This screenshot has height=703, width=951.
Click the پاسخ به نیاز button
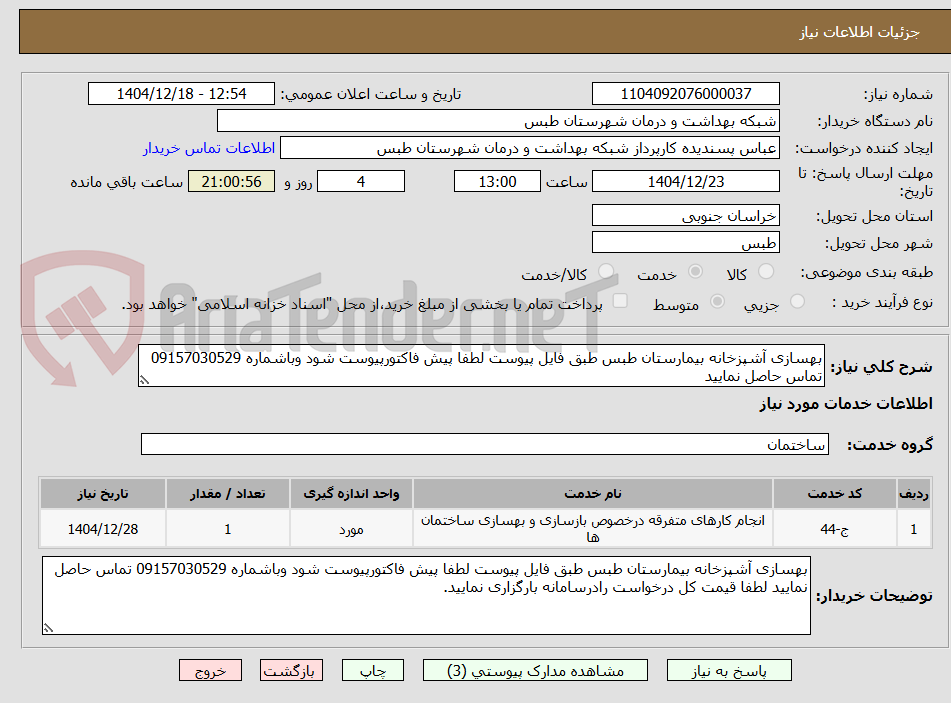click(729, 671)
